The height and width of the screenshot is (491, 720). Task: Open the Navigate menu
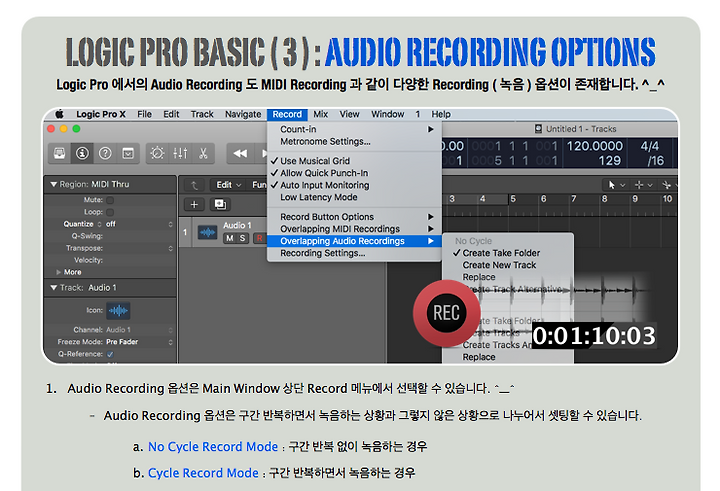coord(243,114)
